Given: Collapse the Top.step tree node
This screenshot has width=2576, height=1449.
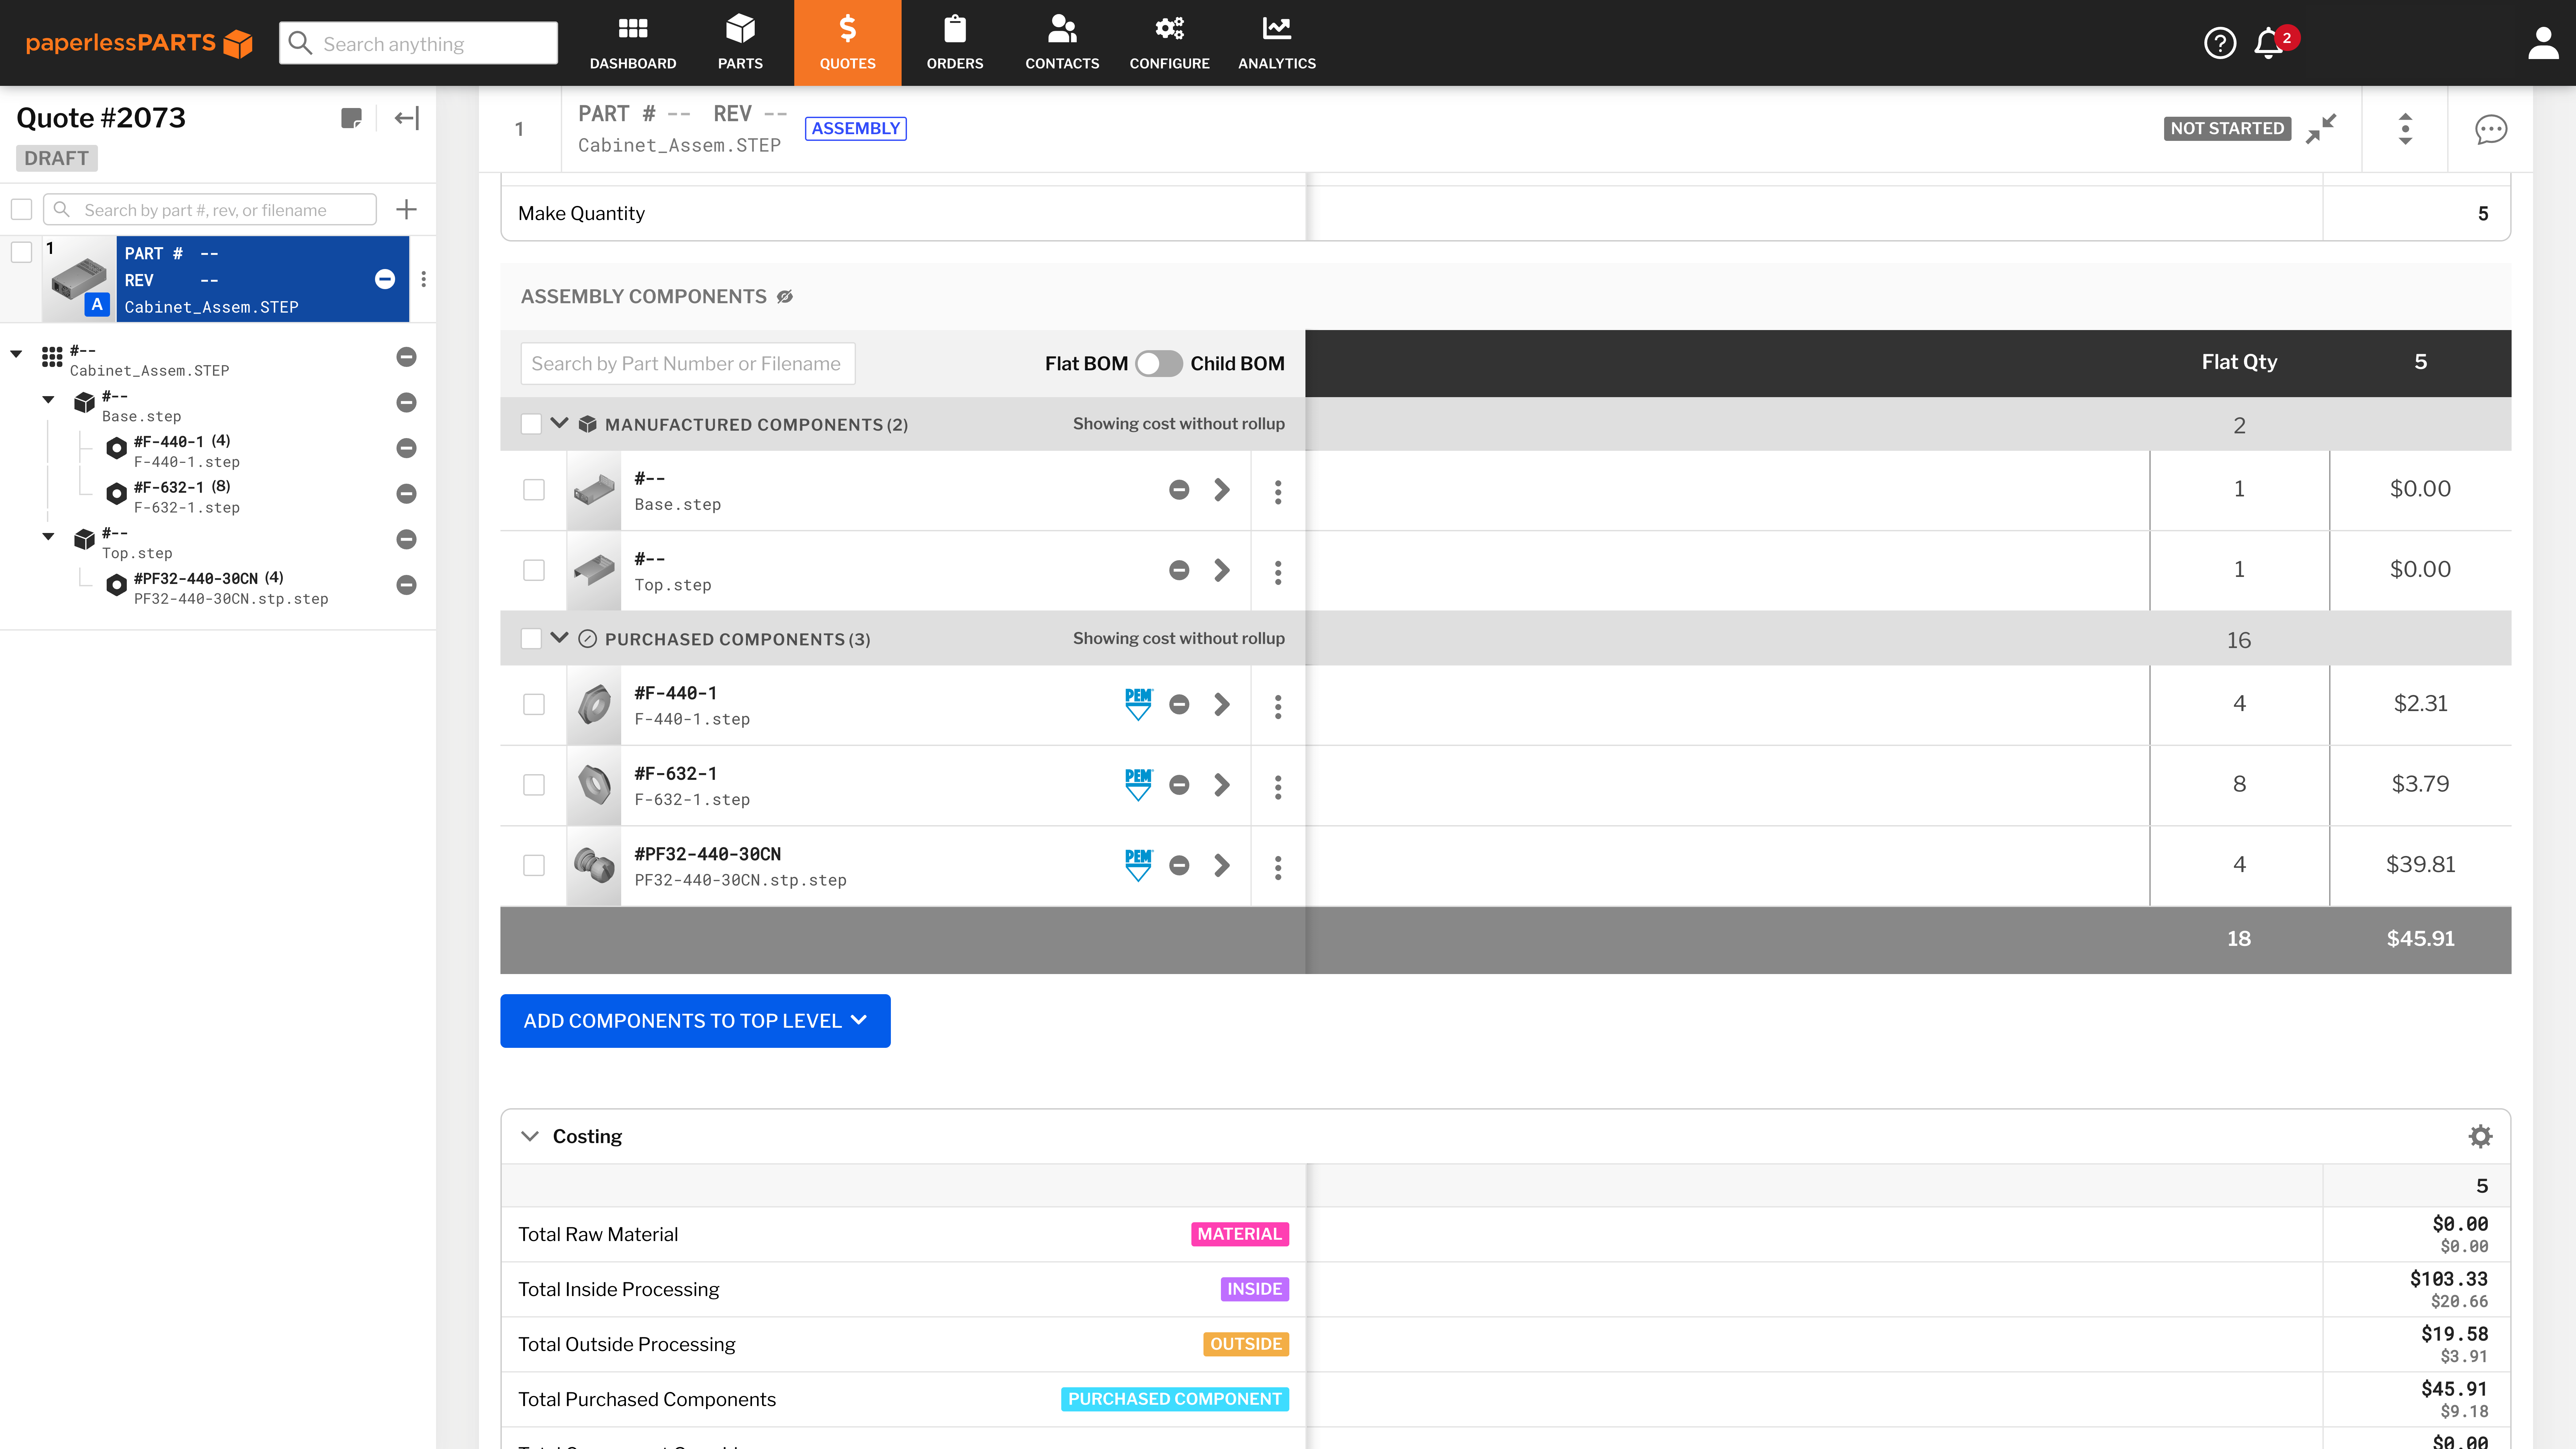Looking at the screenshot, I should click(48, 537).
